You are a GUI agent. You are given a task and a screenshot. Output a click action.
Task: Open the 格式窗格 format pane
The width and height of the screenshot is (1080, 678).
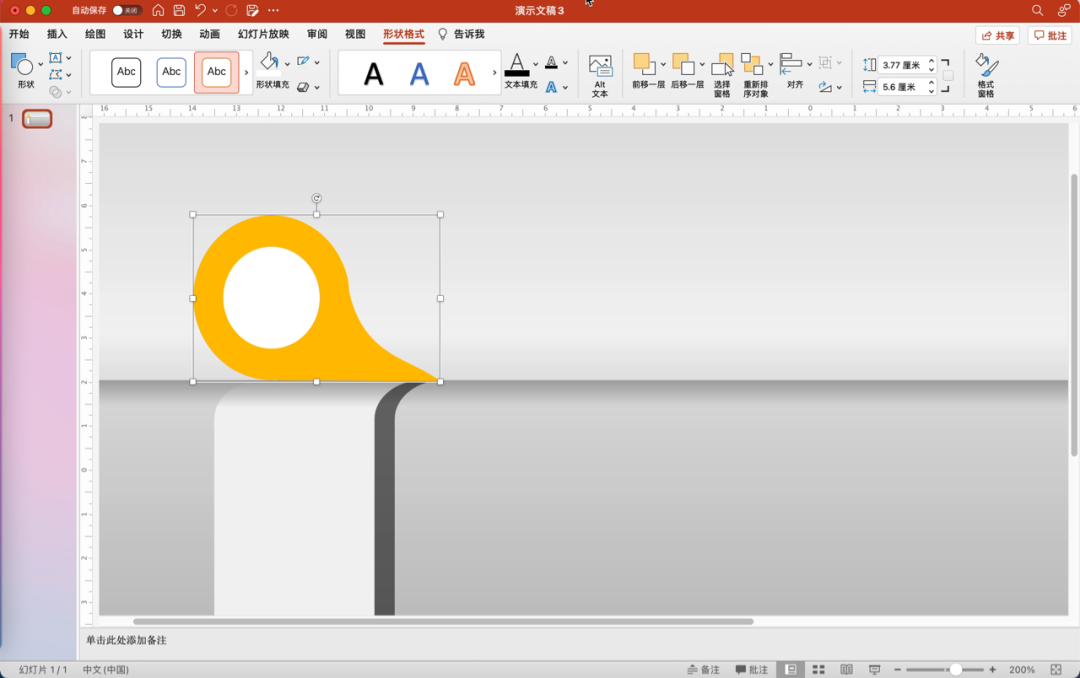click(986, 75)
